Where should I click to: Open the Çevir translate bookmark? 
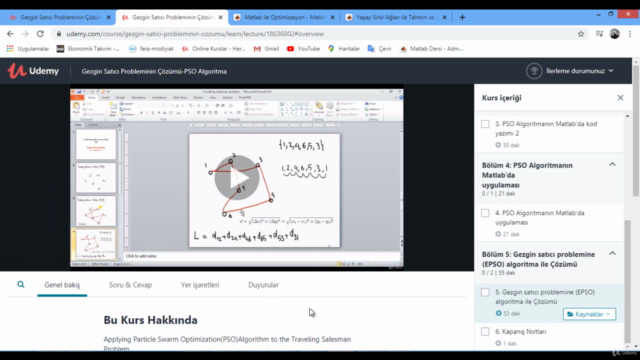pyautogui.click(x=380, y=49)
